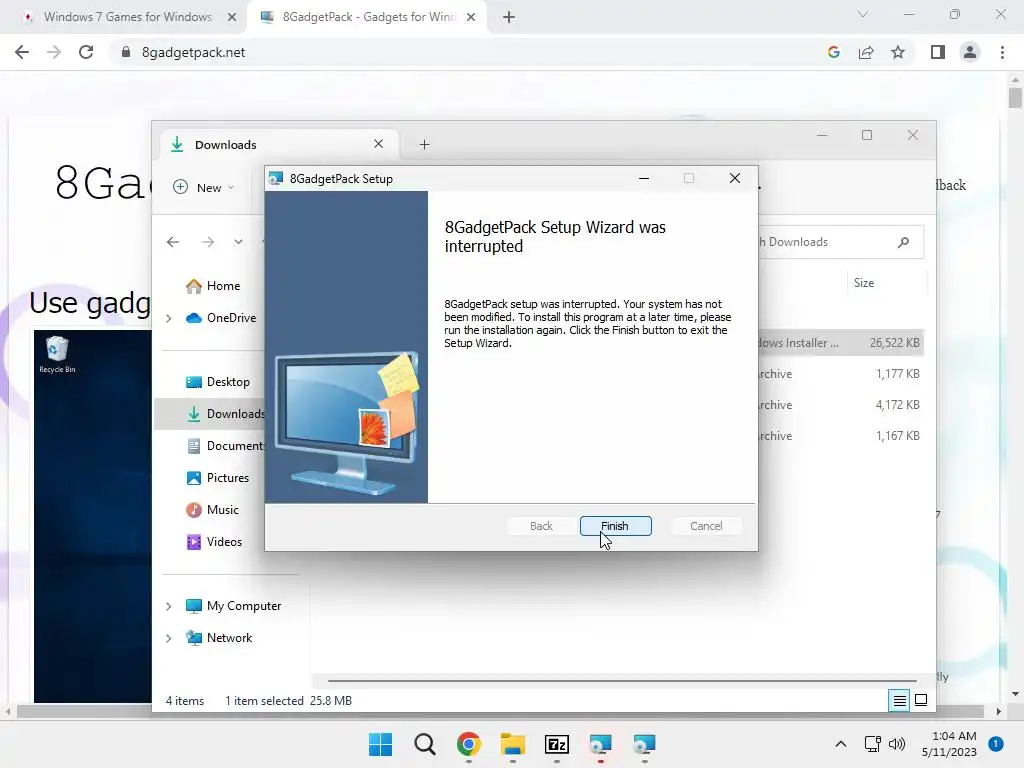Show hidden system tray icons

(x=840, y=744)
